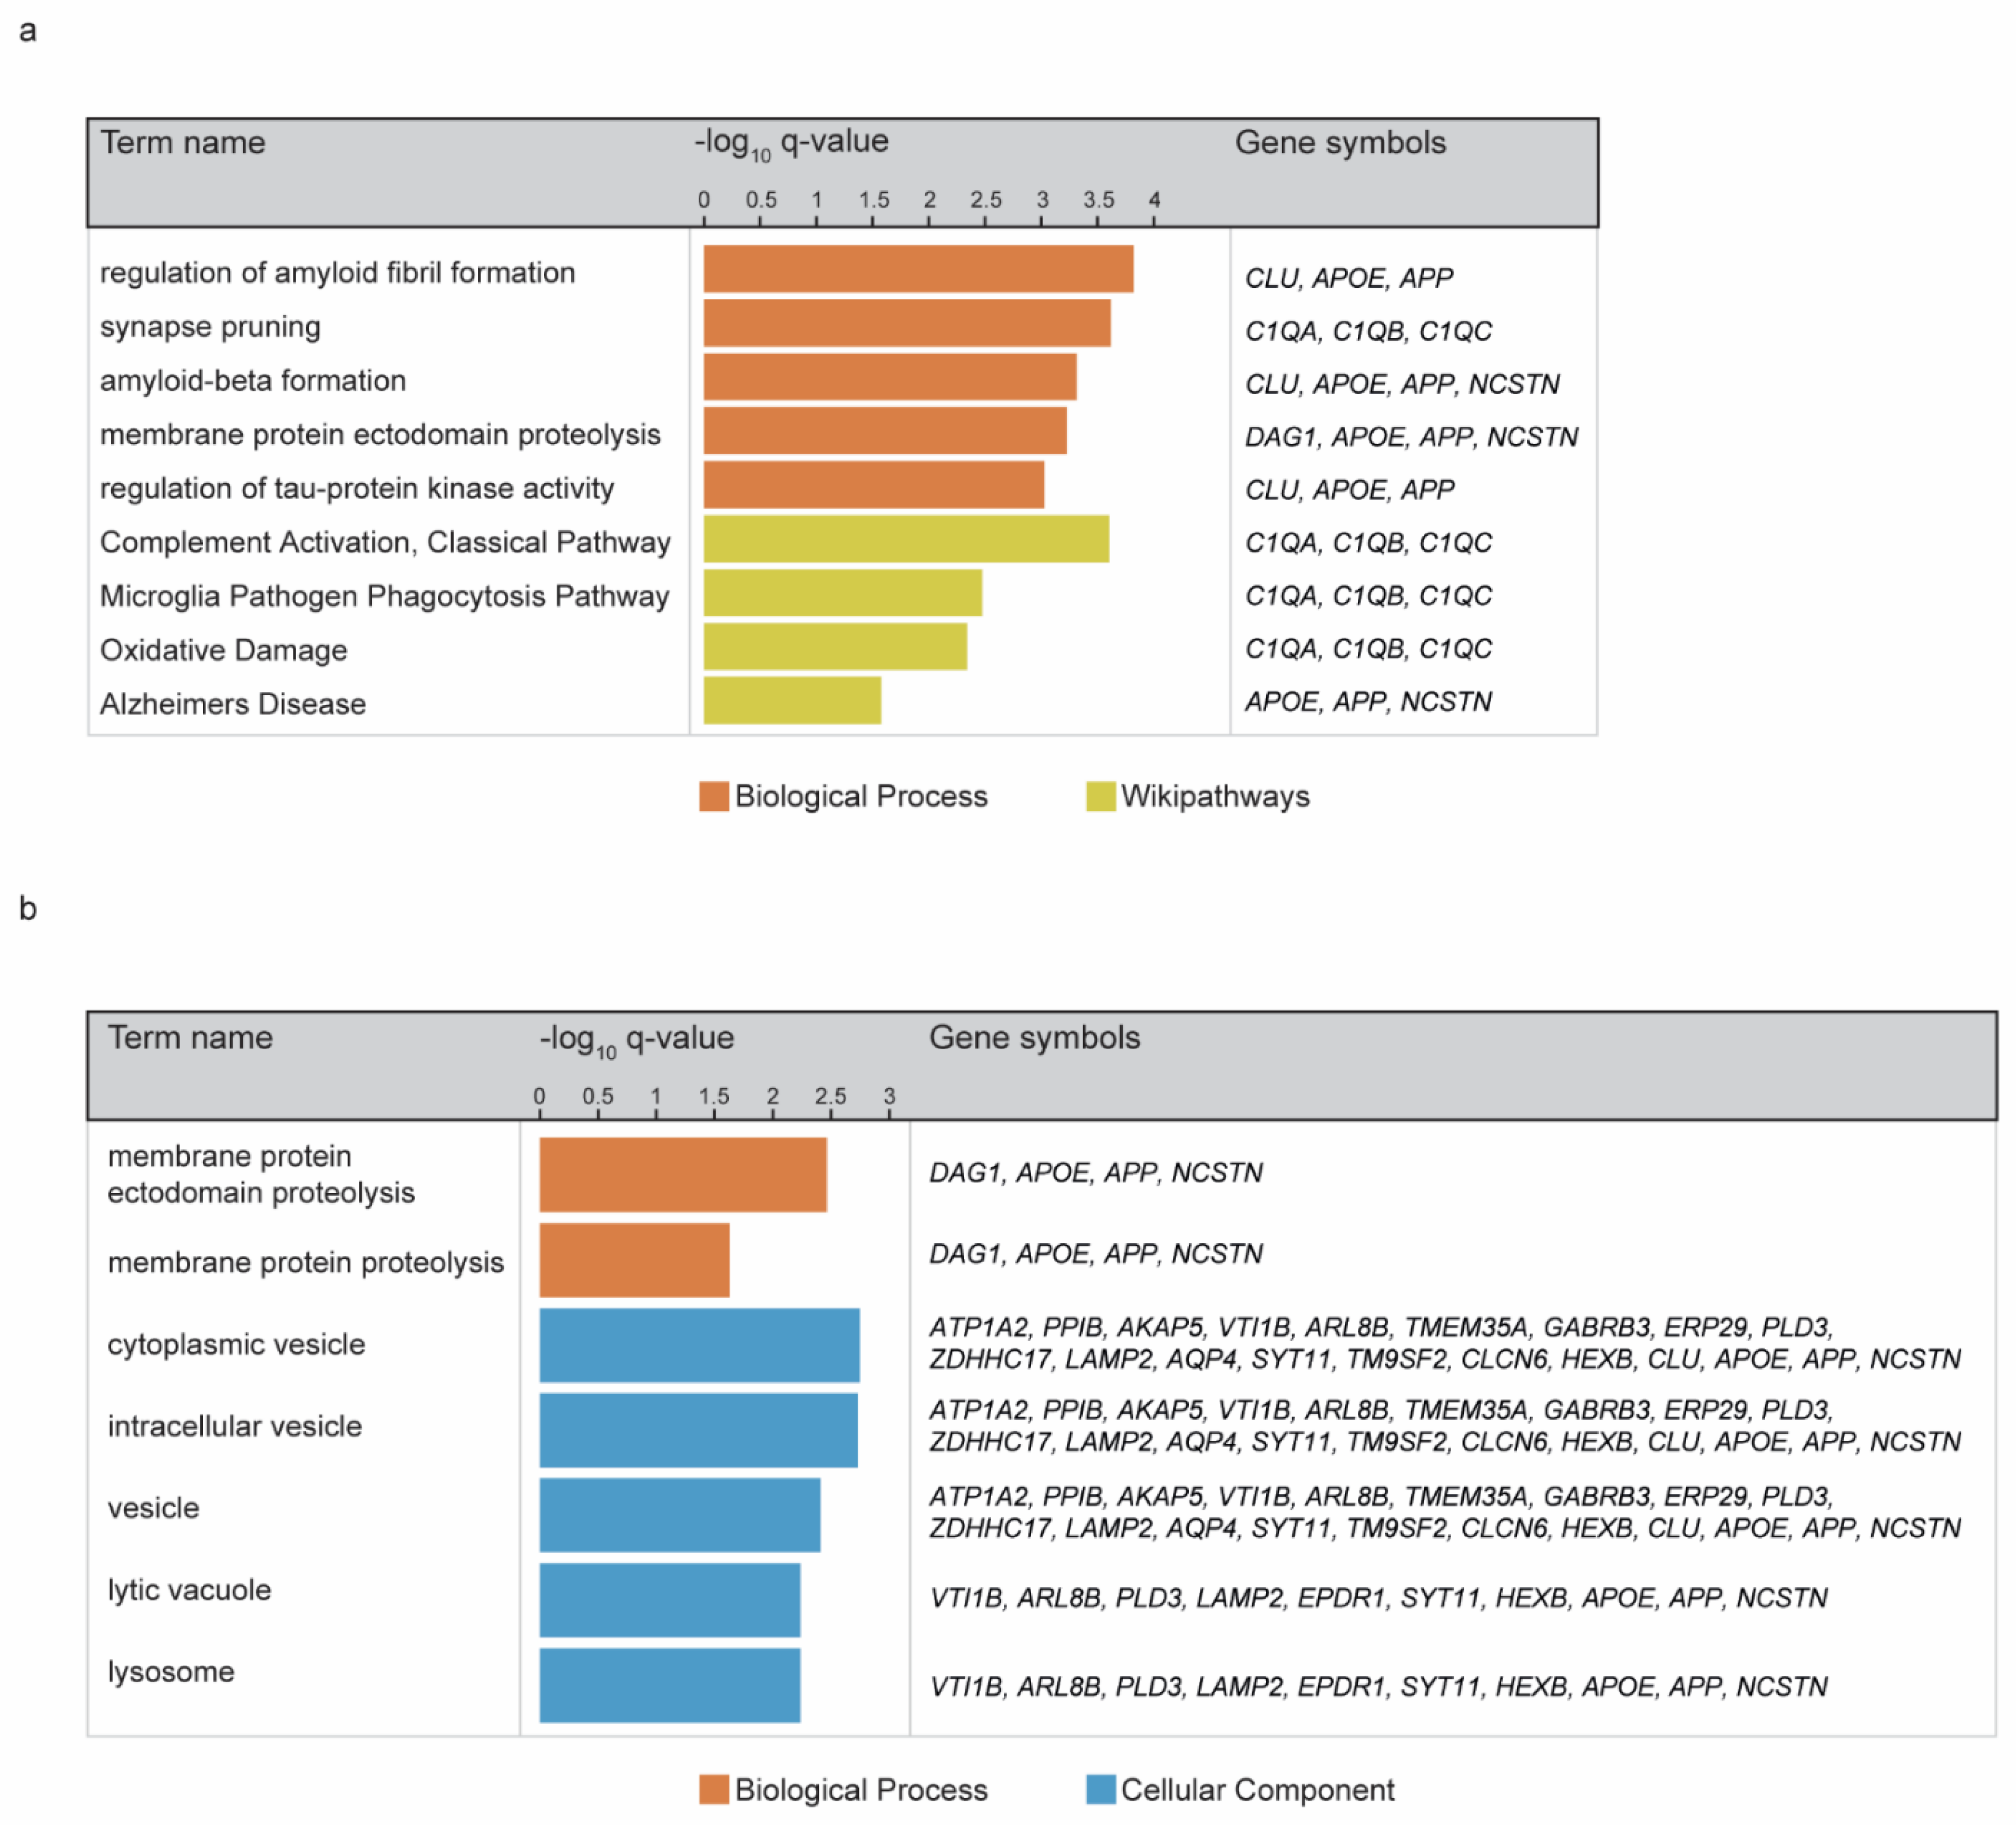Screen dimensions: 2016x1825
Task: Click the 'Term name' header in panel b
Action: 190,1037
